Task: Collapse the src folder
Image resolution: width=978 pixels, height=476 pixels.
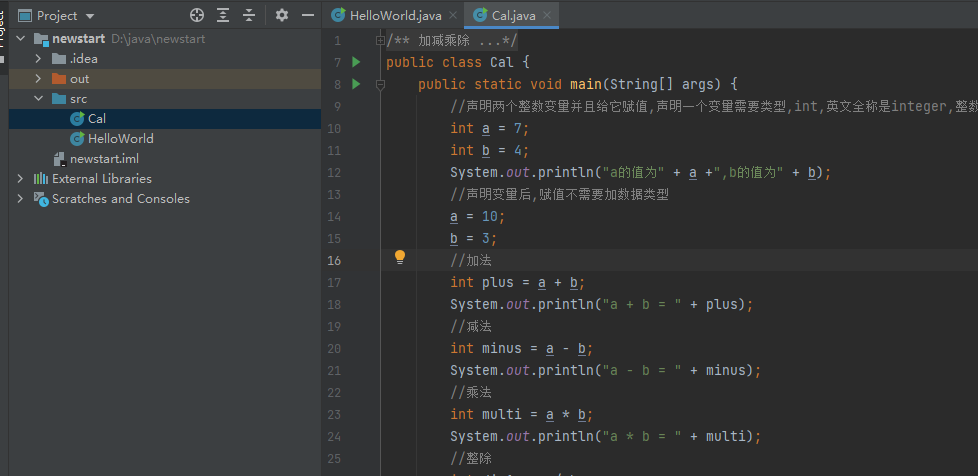Action: click(38, 99)
